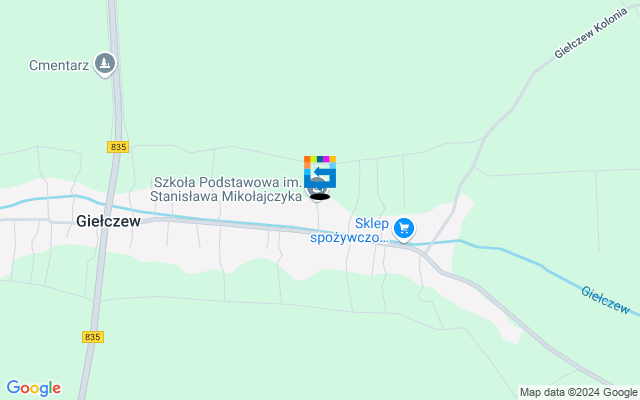Click the black oval marker shadow
Screen dimensions: 640x400
320,197
